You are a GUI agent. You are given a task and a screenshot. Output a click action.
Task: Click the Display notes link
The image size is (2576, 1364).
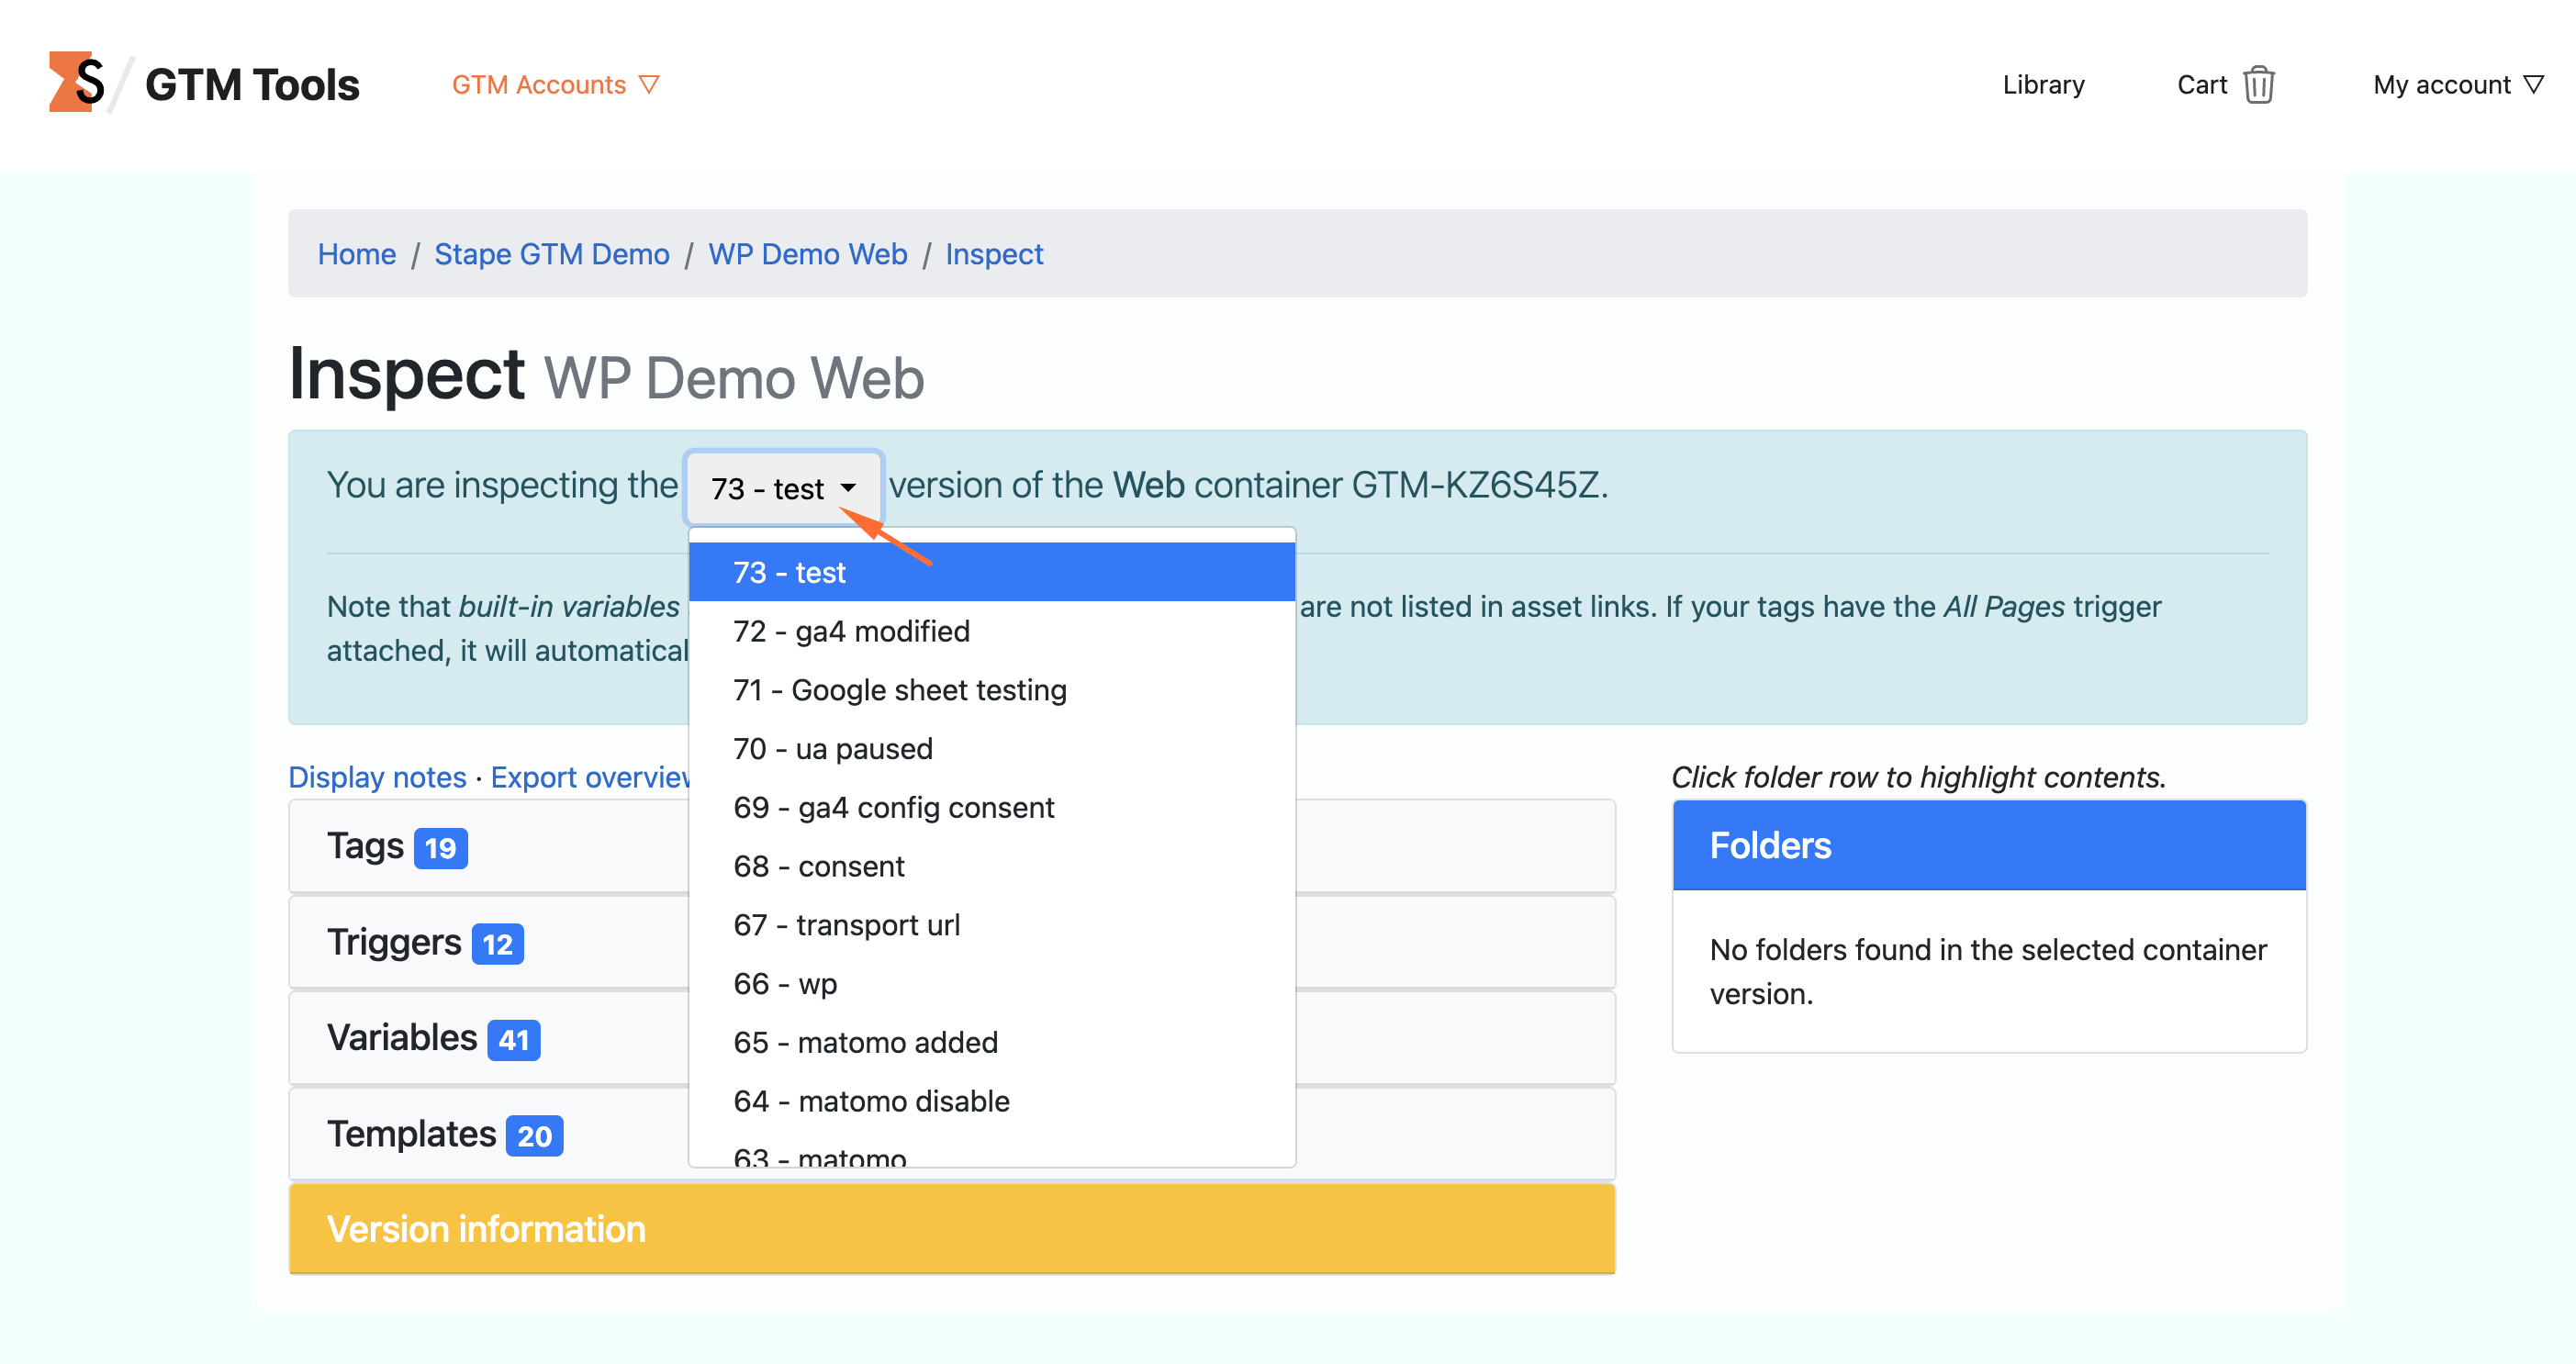tap(377, 777)
